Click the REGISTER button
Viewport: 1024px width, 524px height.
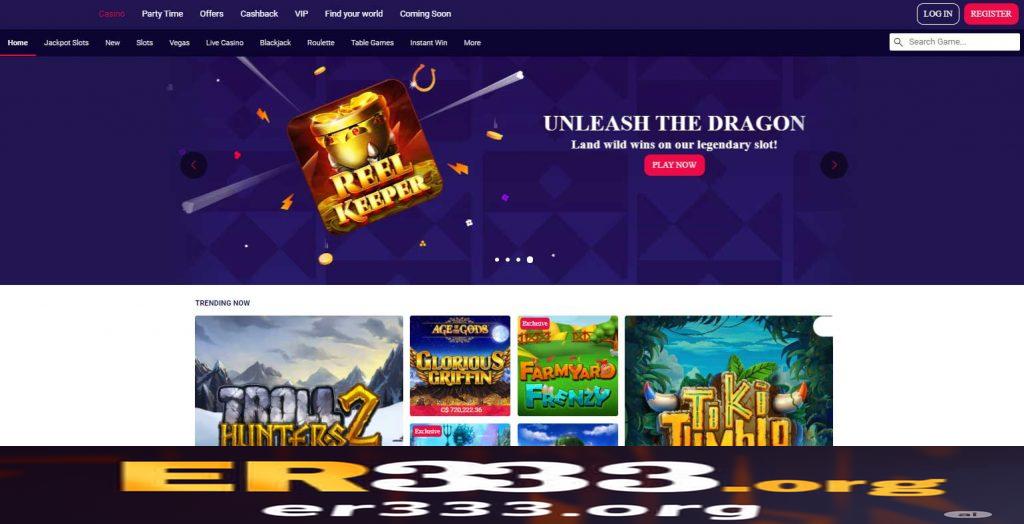(x=991, y=14)
